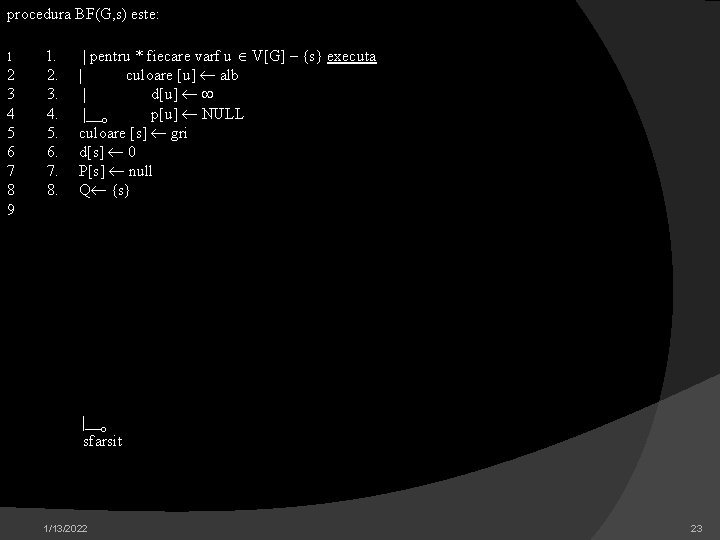The height and width of the screenshot is (540, 720).
Task: Click the 'pentru * fiecare varf u' text
Action: tap(160, 56)
